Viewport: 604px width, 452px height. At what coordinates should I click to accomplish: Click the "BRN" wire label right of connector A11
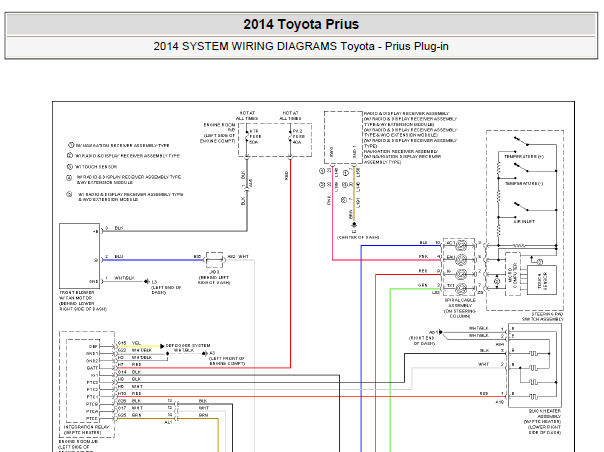point(203,415)
